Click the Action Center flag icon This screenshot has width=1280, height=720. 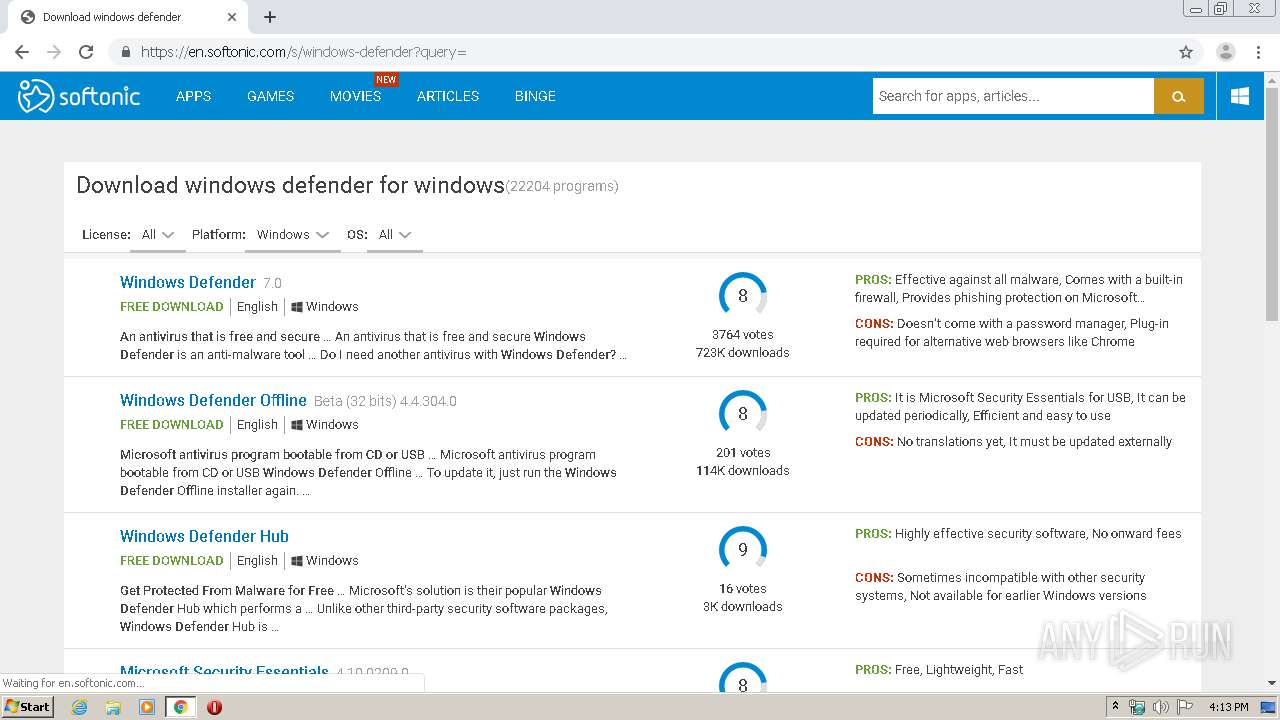tap(1185, 707)
